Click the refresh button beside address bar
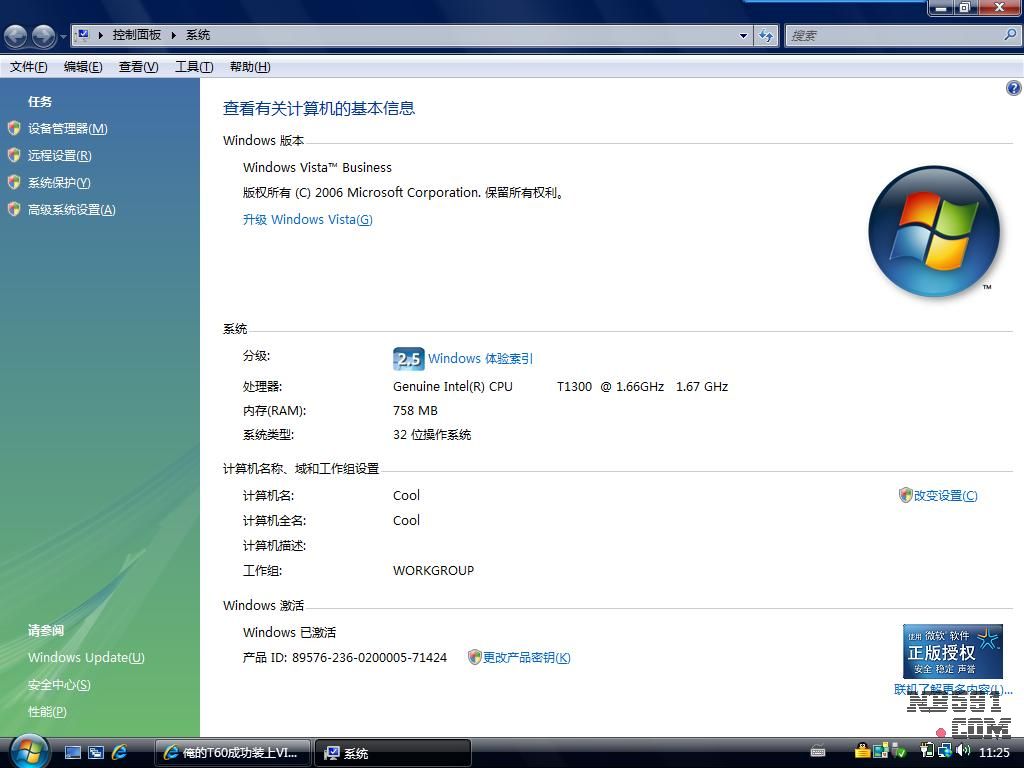Image resolution: width=1024 pixels, height=768 pixels. (766, 35)
